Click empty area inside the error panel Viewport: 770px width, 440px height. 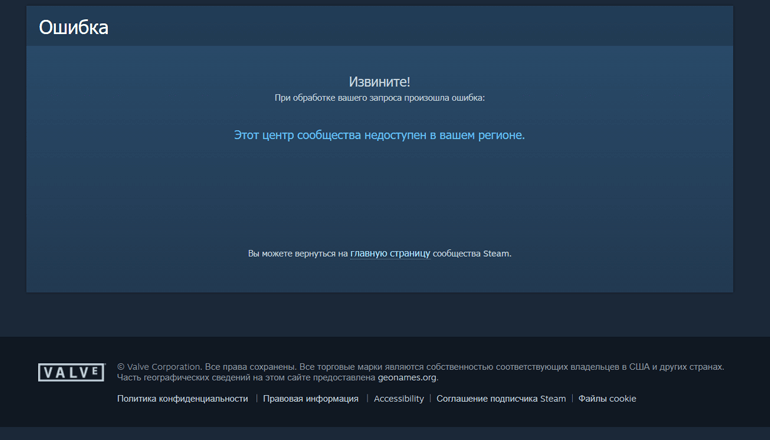click(x=379, y=195)
